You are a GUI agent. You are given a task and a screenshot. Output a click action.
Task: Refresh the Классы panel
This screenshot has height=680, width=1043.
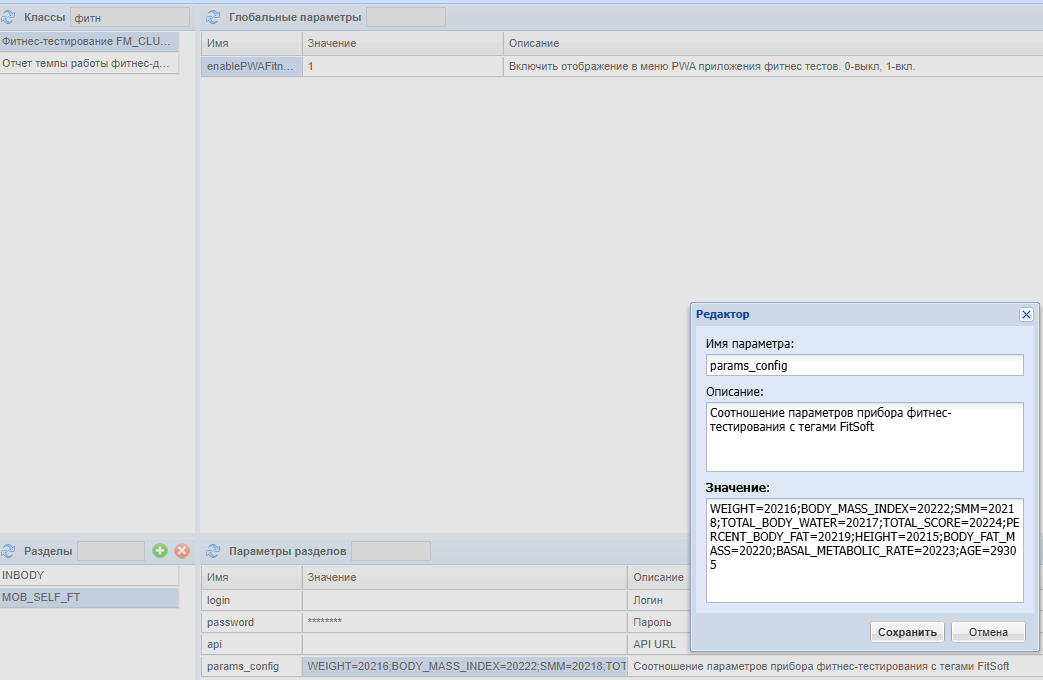8,17
